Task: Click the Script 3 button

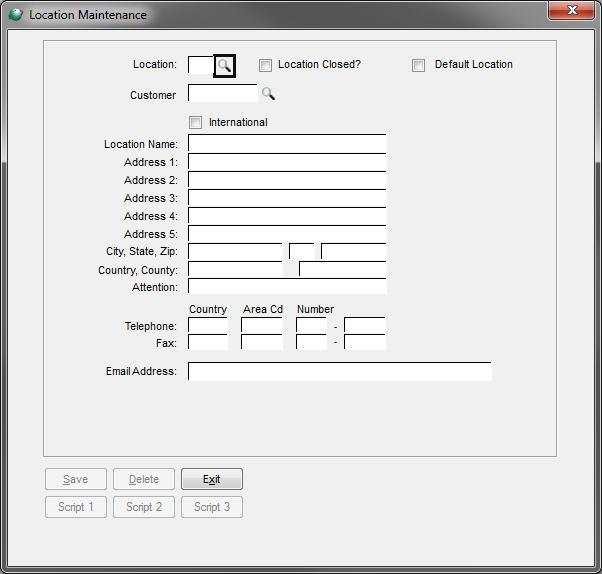Action: 212,507
